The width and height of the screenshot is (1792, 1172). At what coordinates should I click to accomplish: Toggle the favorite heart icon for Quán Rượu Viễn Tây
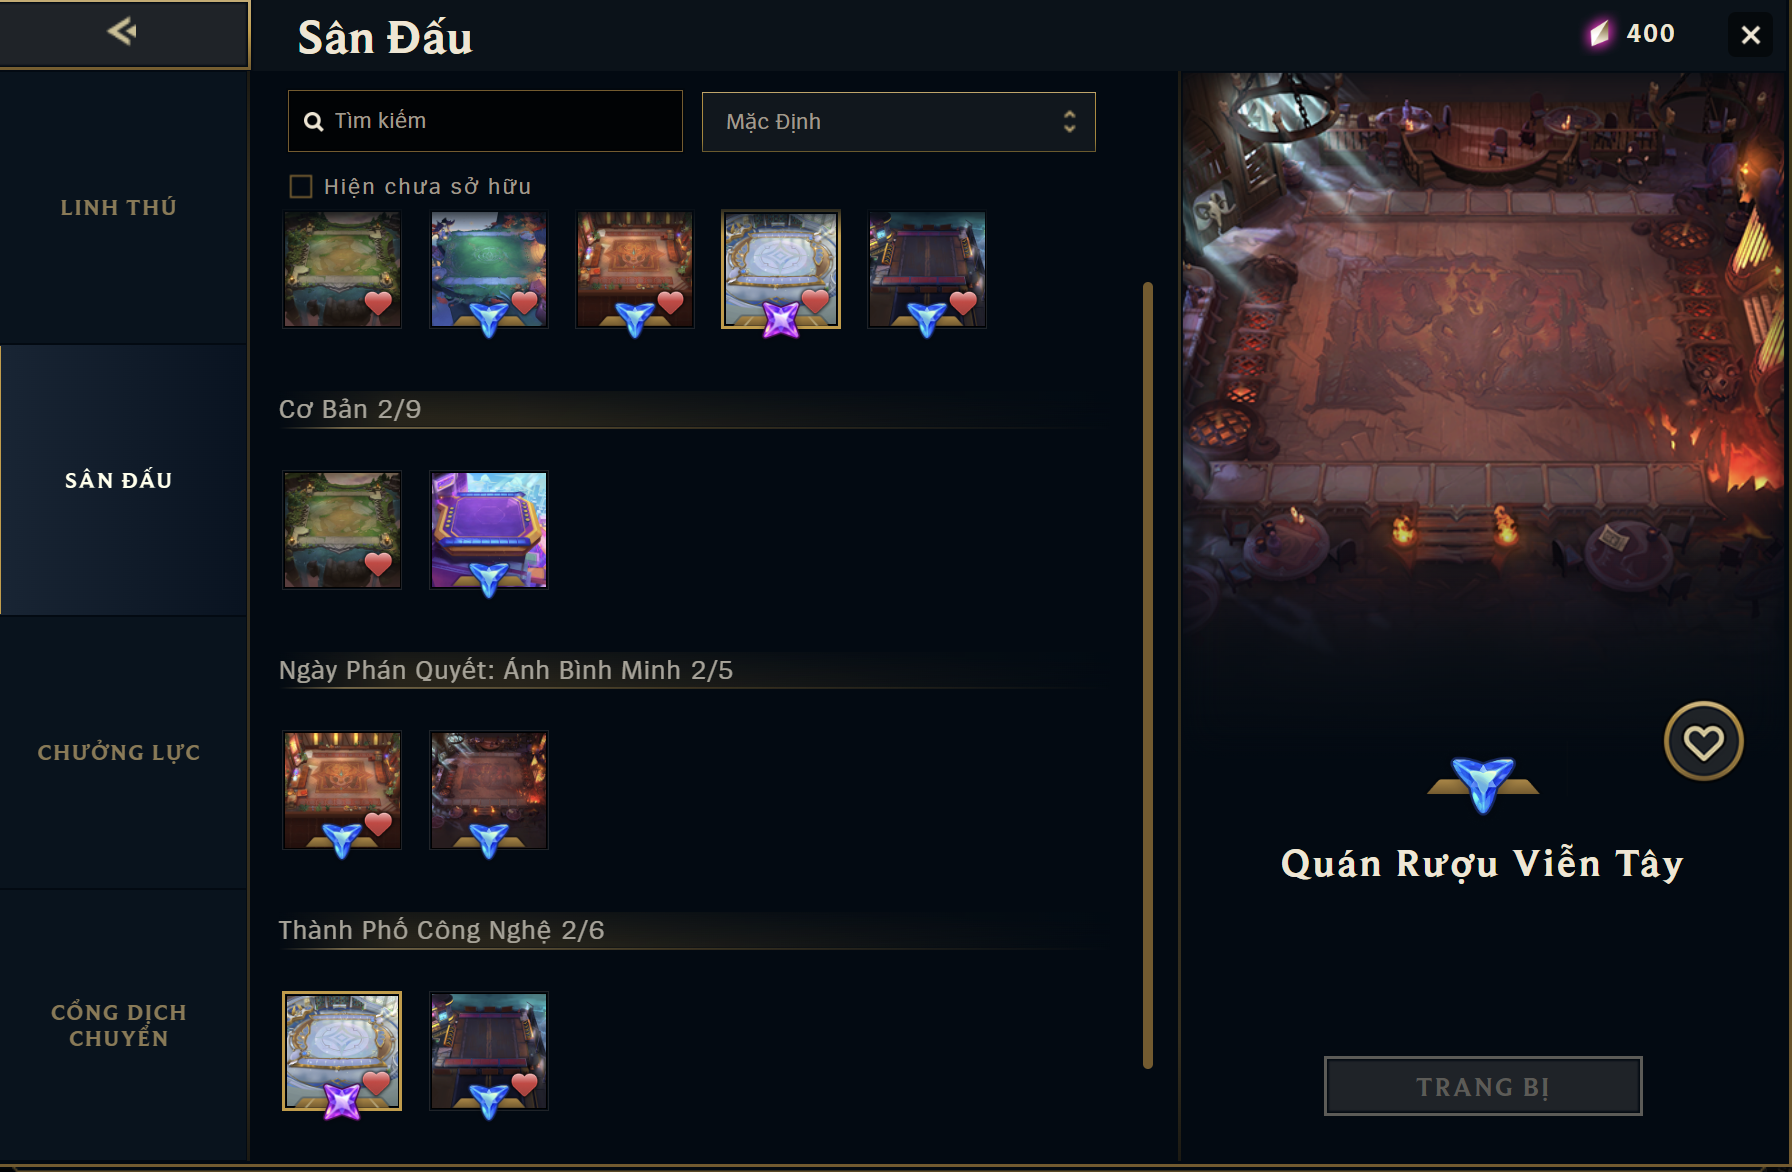point(1703,742)
